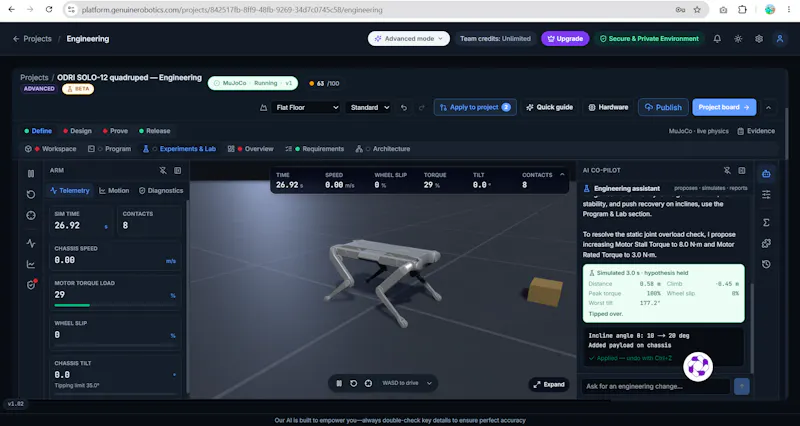Click the undo arrow in project toolbar

point(404,108)
